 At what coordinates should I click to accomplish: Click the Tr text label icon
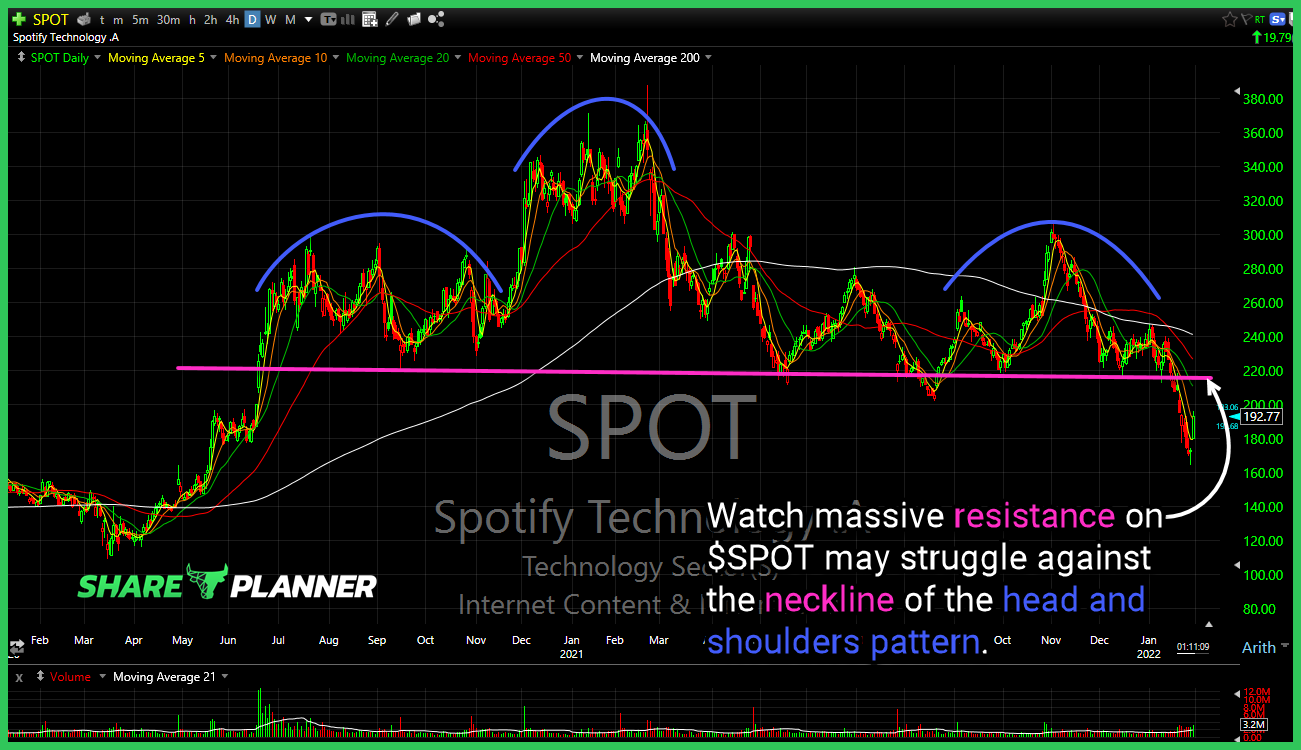click(328, 19)
